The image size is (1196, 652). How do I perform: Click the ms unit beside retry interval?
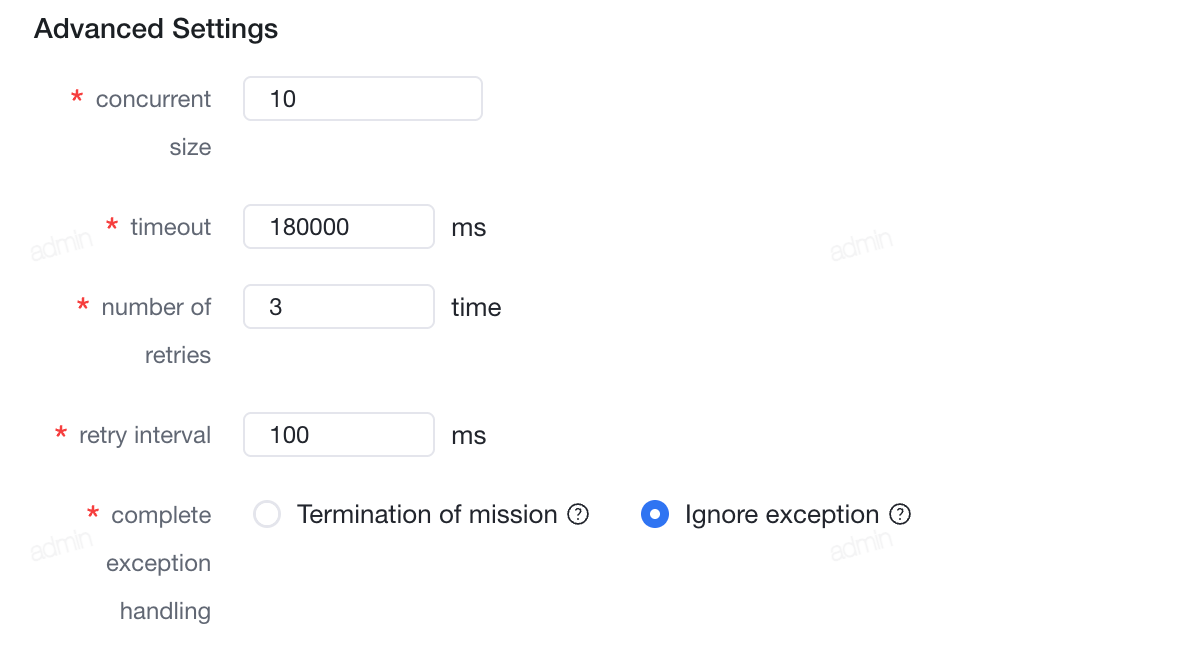(468, 436)
